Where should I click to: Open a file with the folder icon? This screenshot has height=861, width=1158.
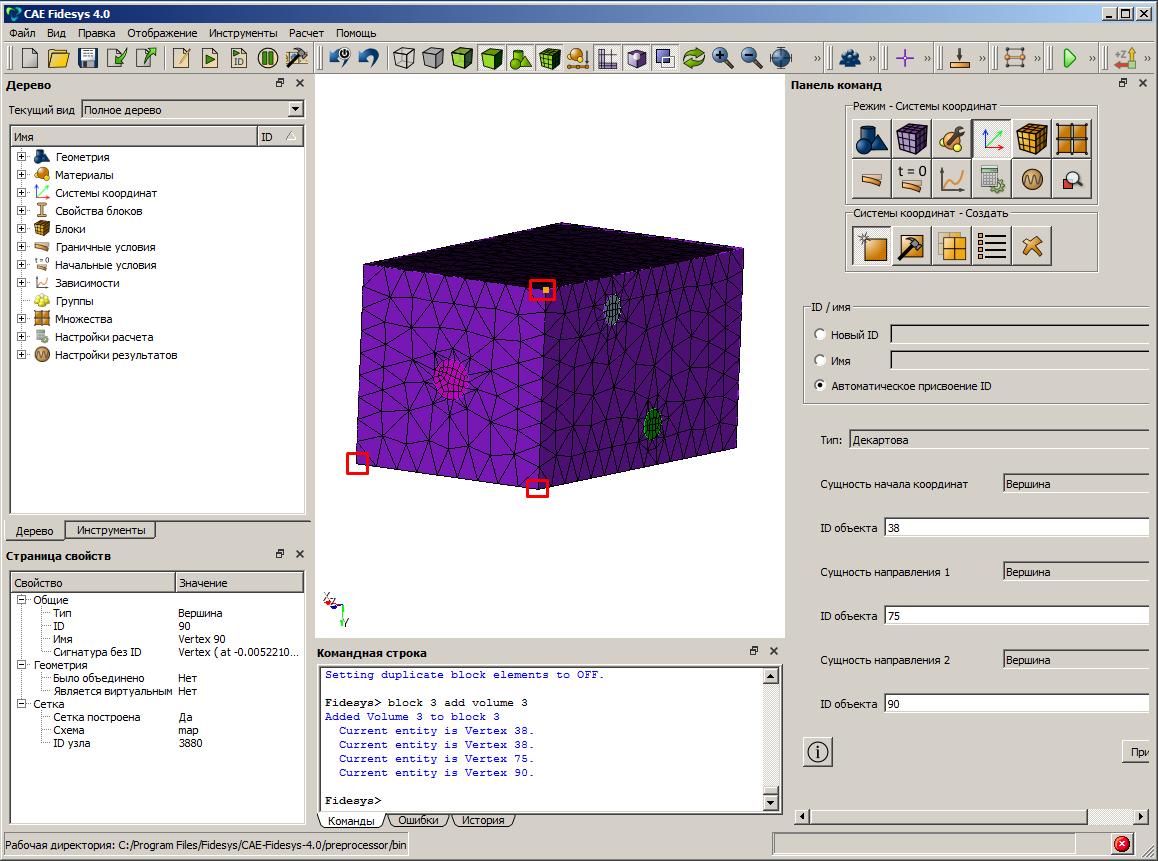click(x=58, y=58)
